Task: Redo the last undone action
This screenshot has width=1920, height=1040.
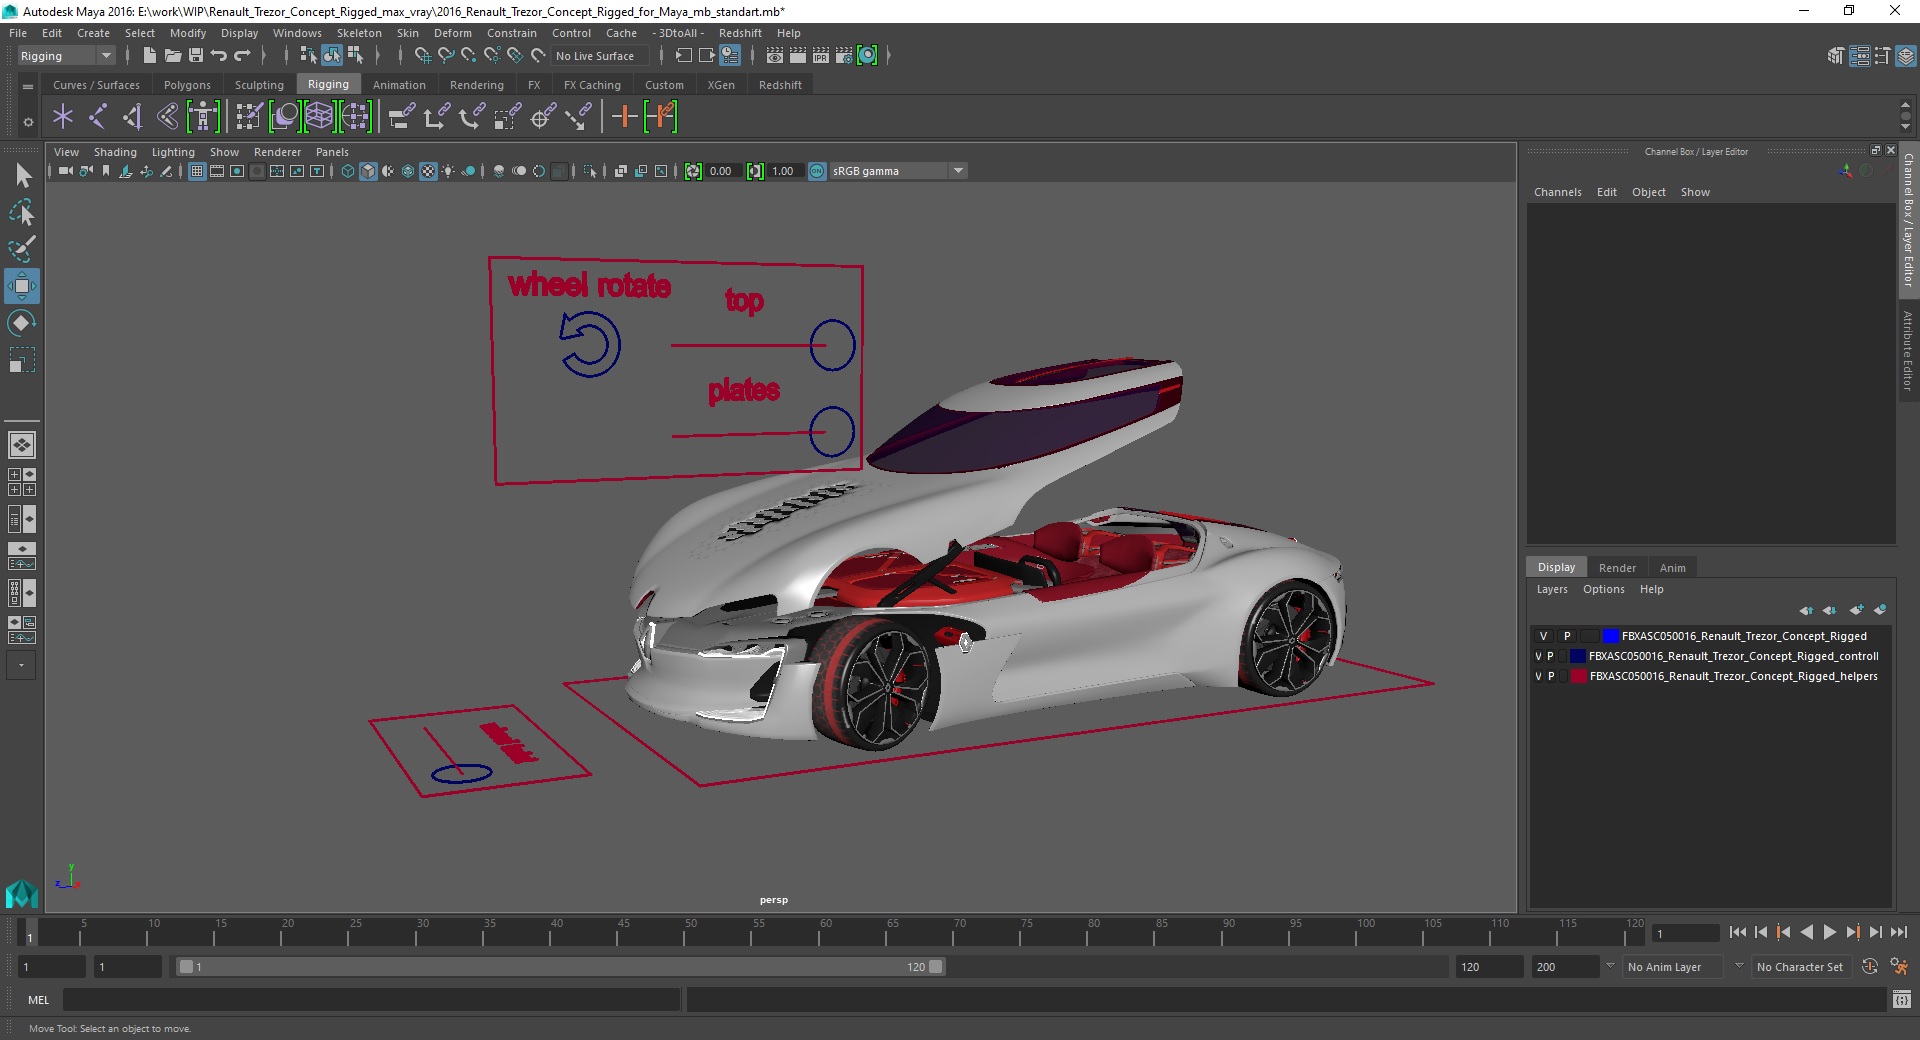Action: 242,56
